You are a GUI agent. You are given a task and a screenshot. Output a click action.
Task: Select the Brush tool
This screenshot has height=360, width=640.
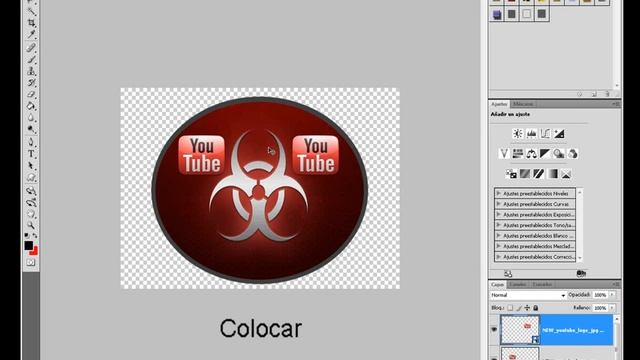[x=31, y=60]
